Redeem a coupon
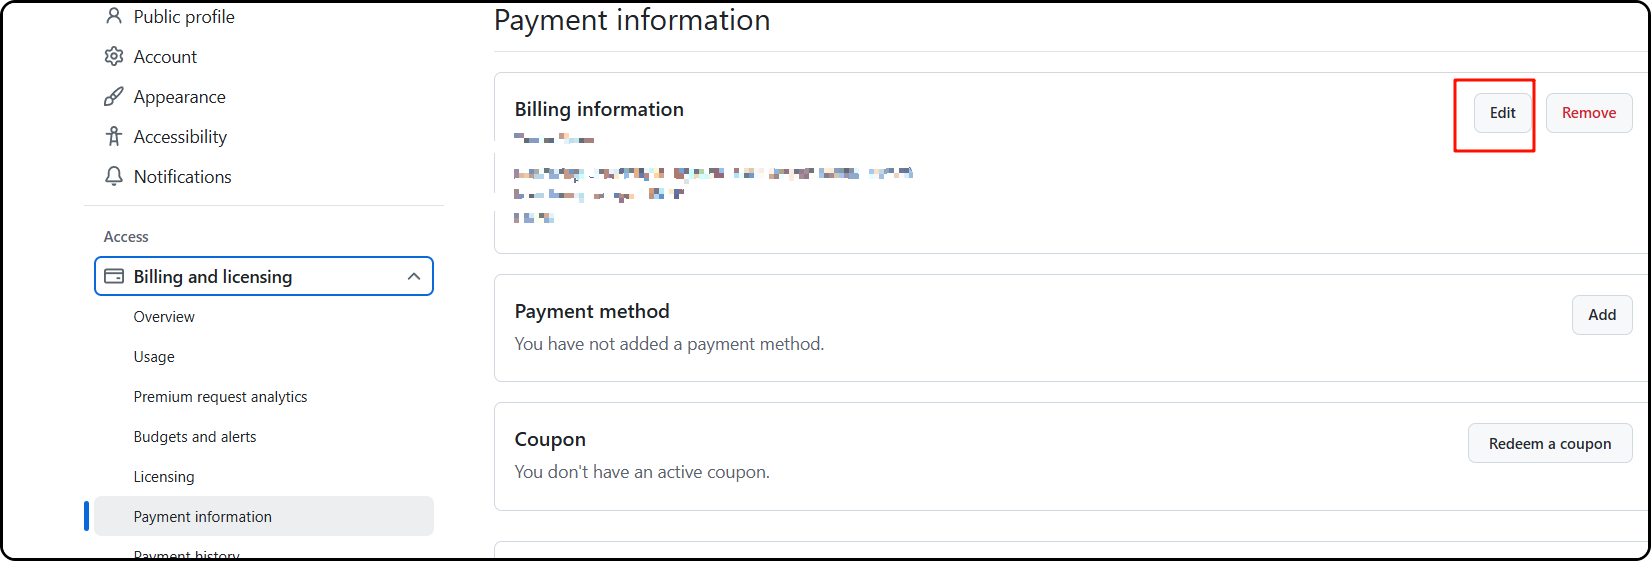Image resolution: width=1651 pixels, height=561 pixels. pos(1550,443)
